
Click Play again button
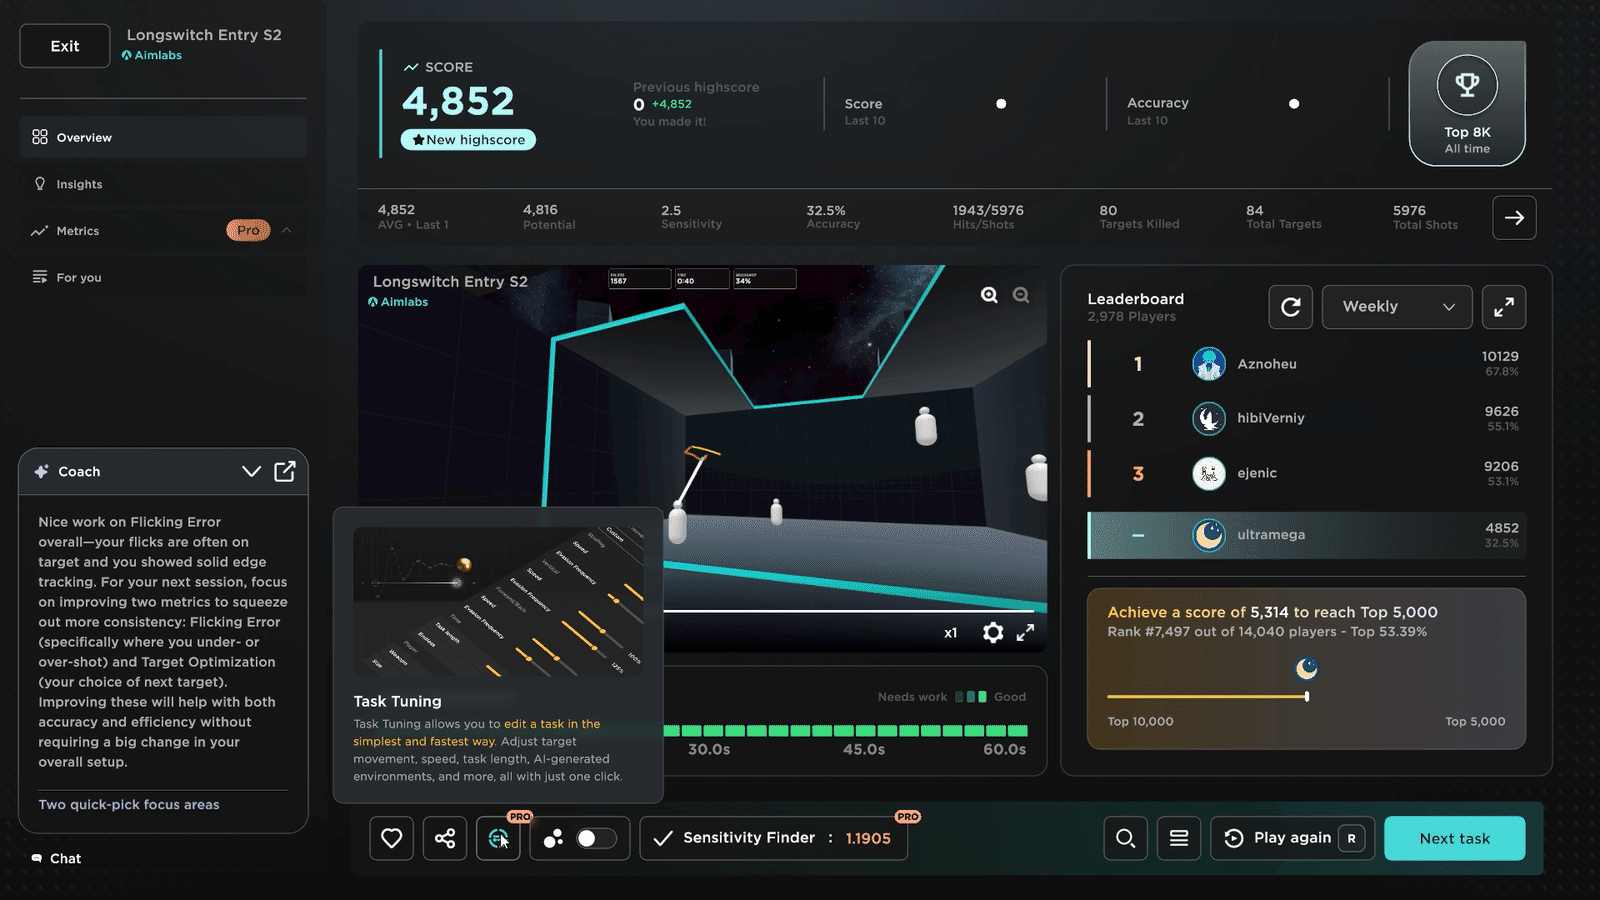[x=1292, y=838]
